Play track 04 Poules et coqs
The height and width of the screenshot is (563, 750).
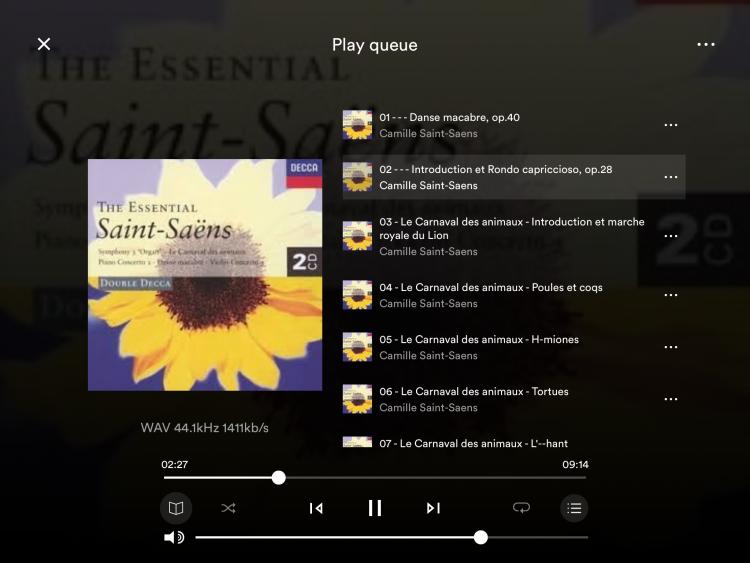(514, 295)
